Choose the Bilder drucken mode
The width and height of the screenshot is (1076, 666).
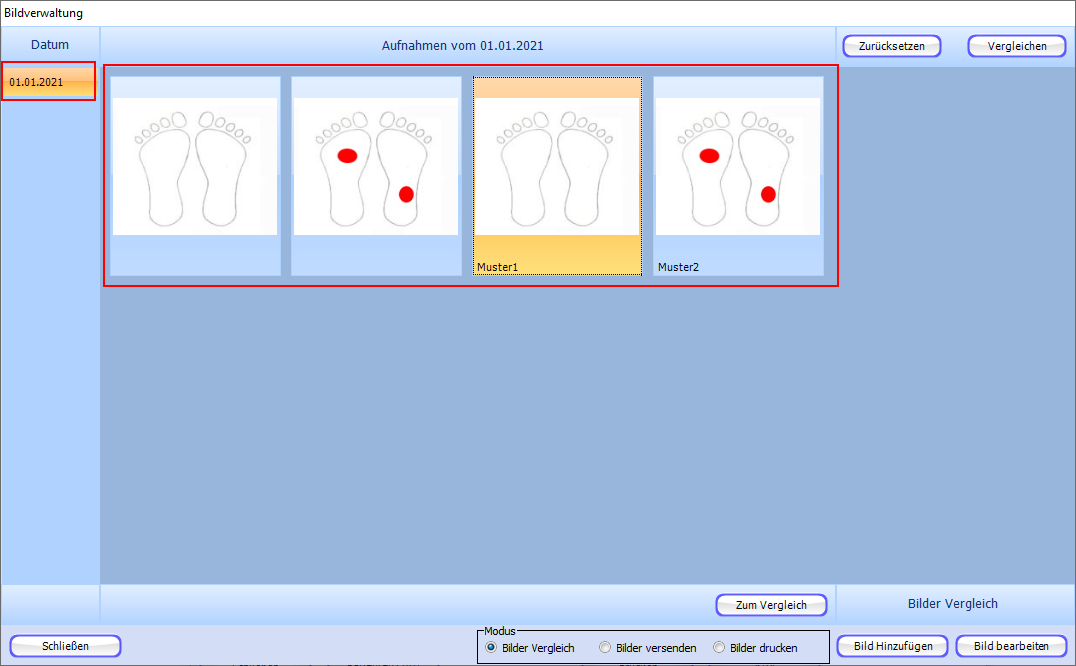point(719,648)
